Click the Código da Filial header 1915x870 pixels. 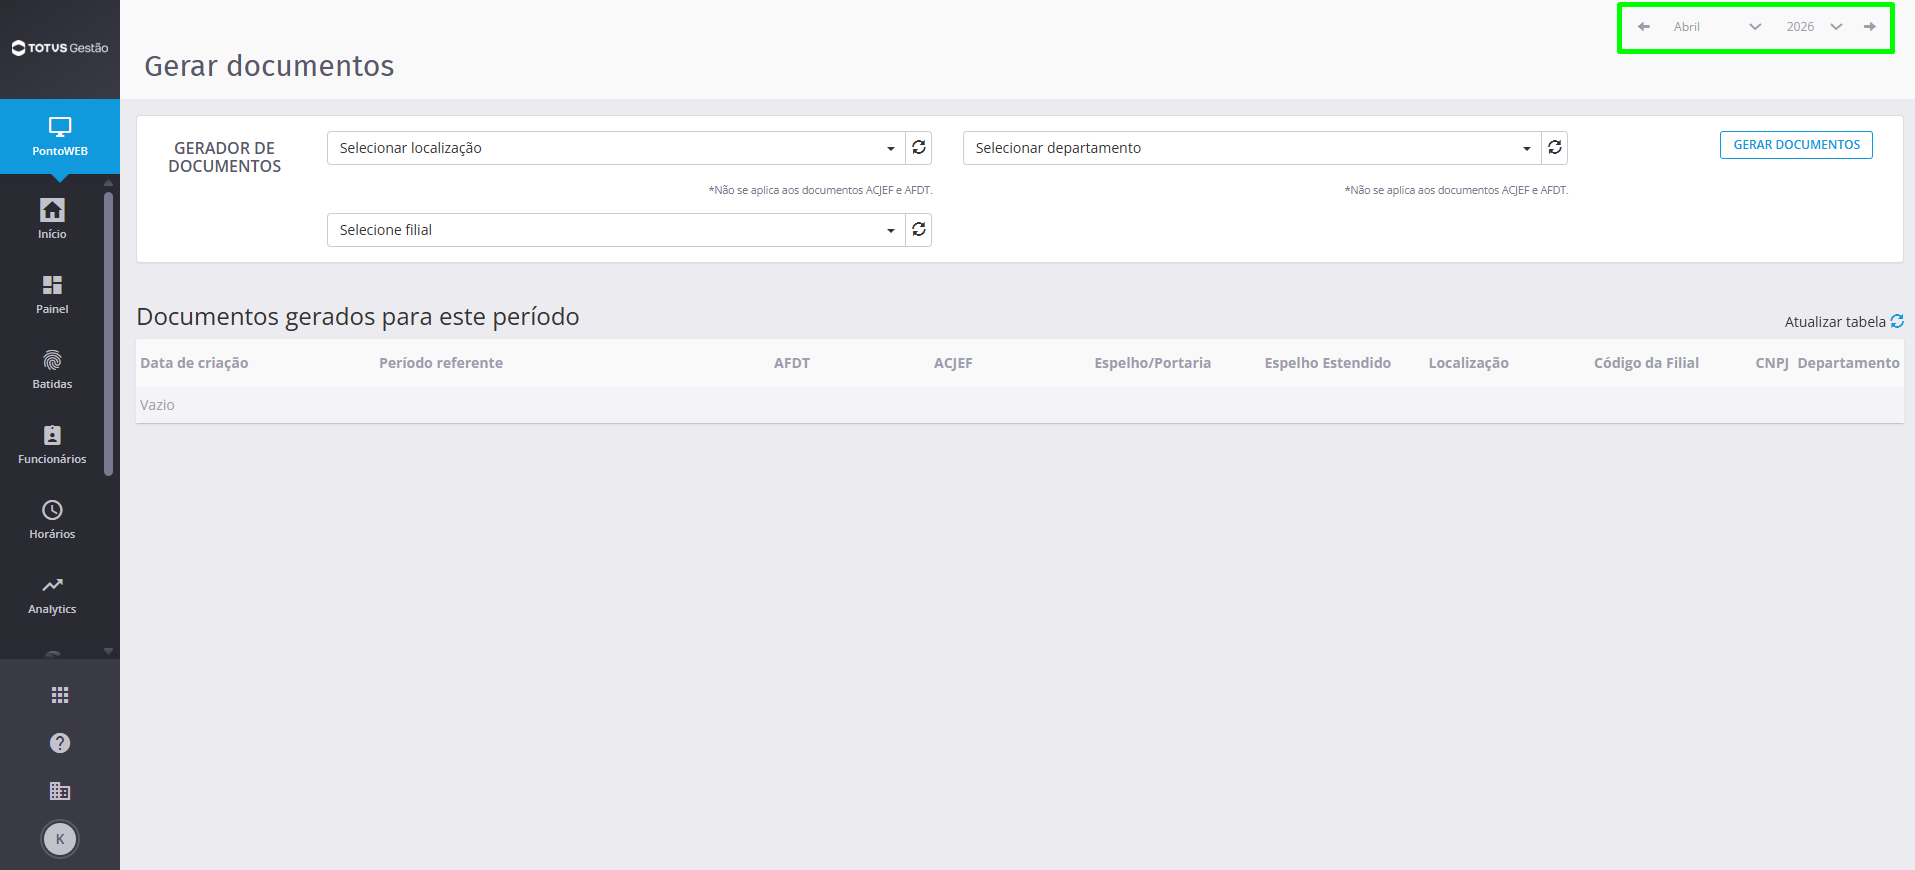pyautogui.click(x=1646, y=363)
